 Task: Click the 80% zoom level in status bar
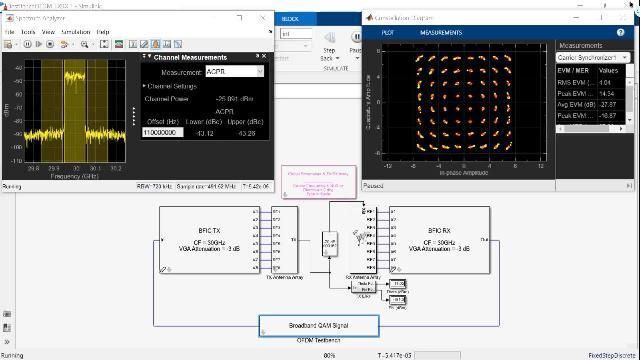point(329,356)
